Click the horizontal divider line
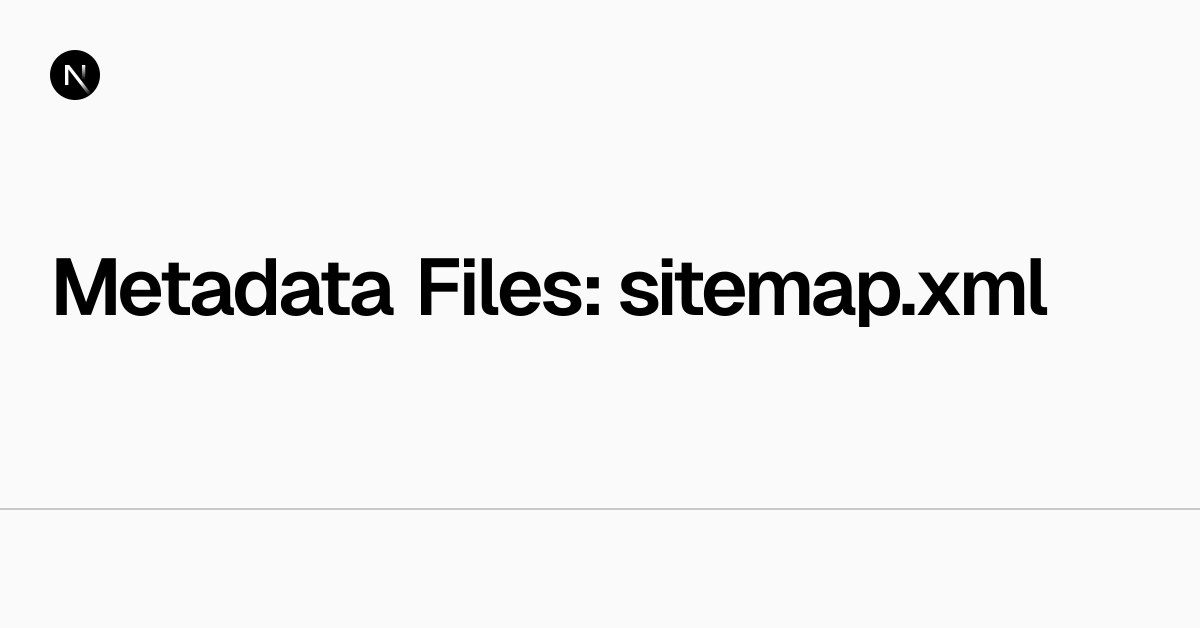This screenshot has width=1200, height=628. tap(600, 509)
